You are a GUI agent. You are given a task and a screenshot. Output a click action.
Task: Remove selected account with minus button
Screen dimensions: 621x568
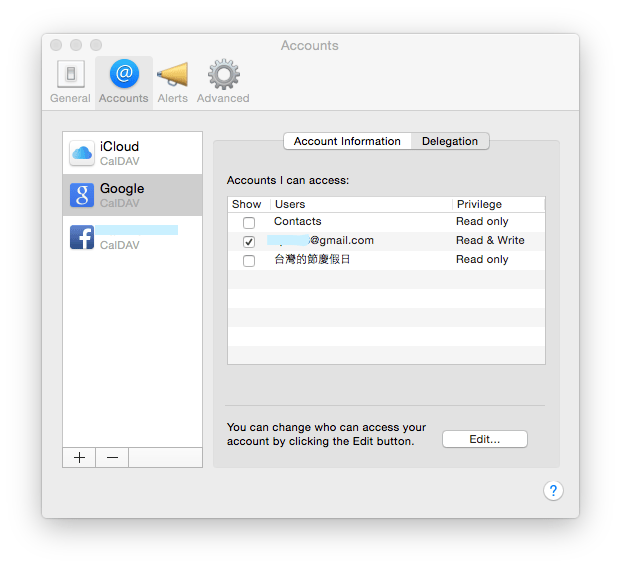point(112,457)
